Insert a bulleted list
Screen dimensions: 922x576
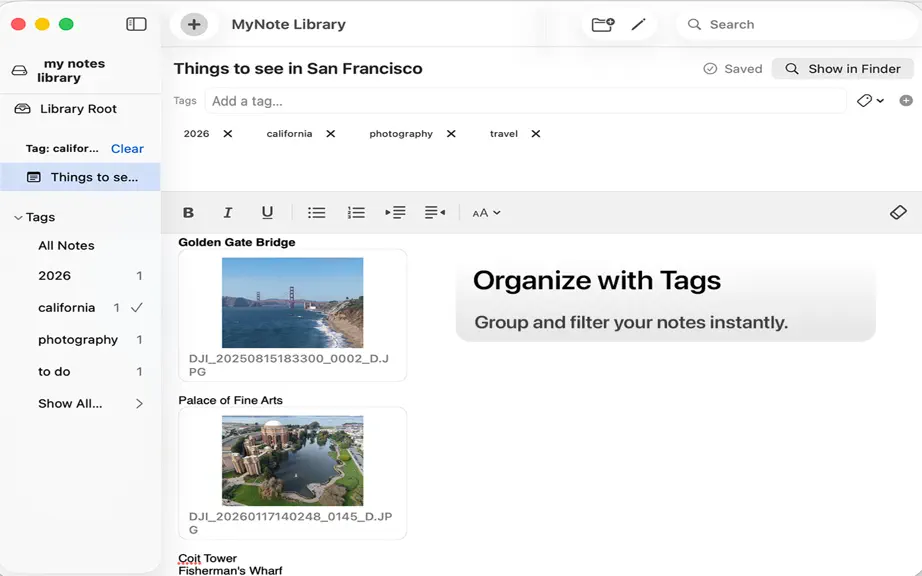point(316,213)
